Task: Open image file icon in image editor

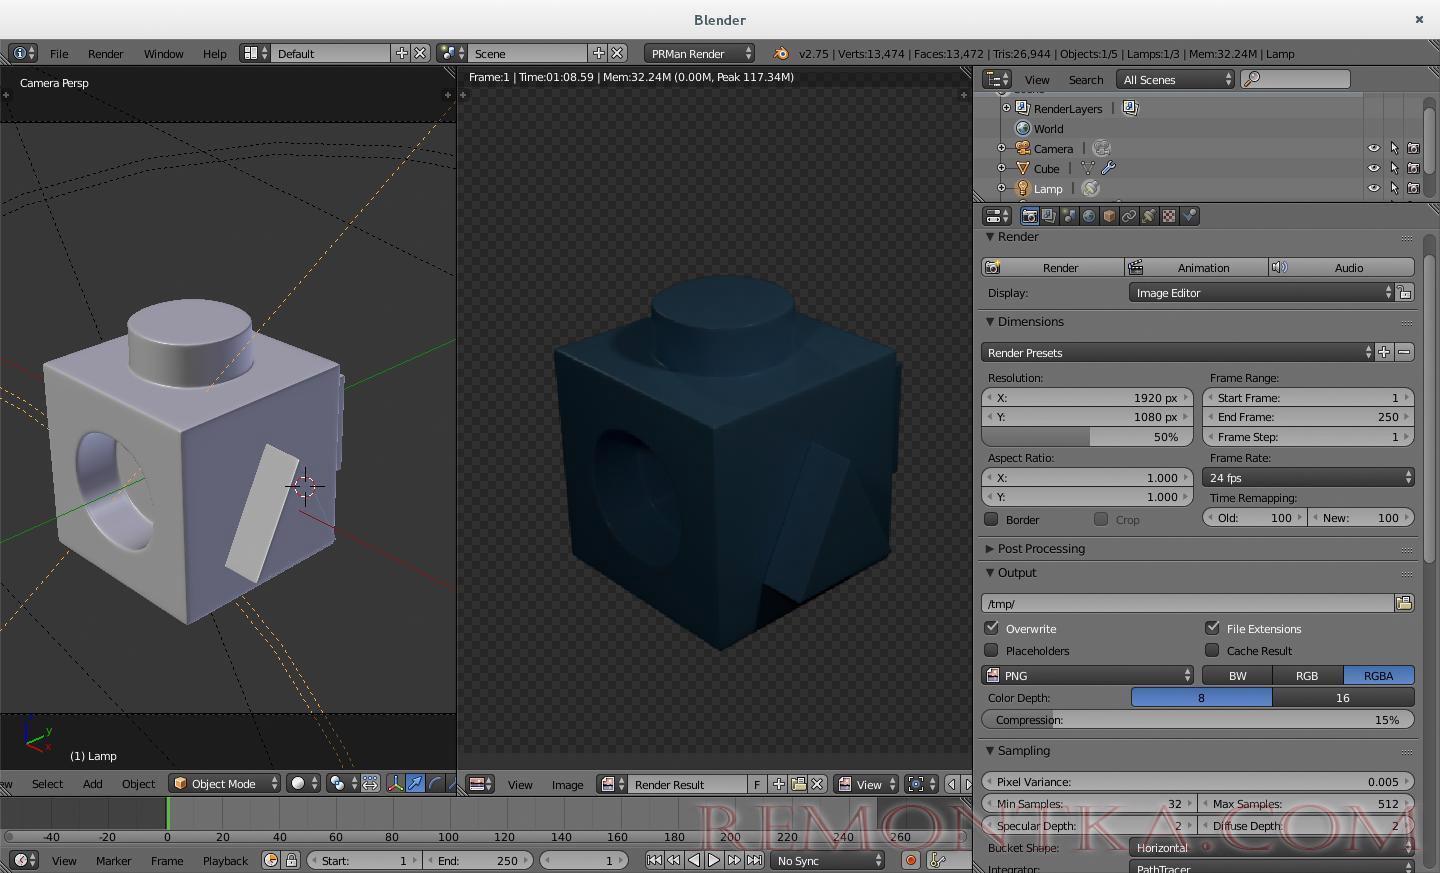Action: pos(798,784)
